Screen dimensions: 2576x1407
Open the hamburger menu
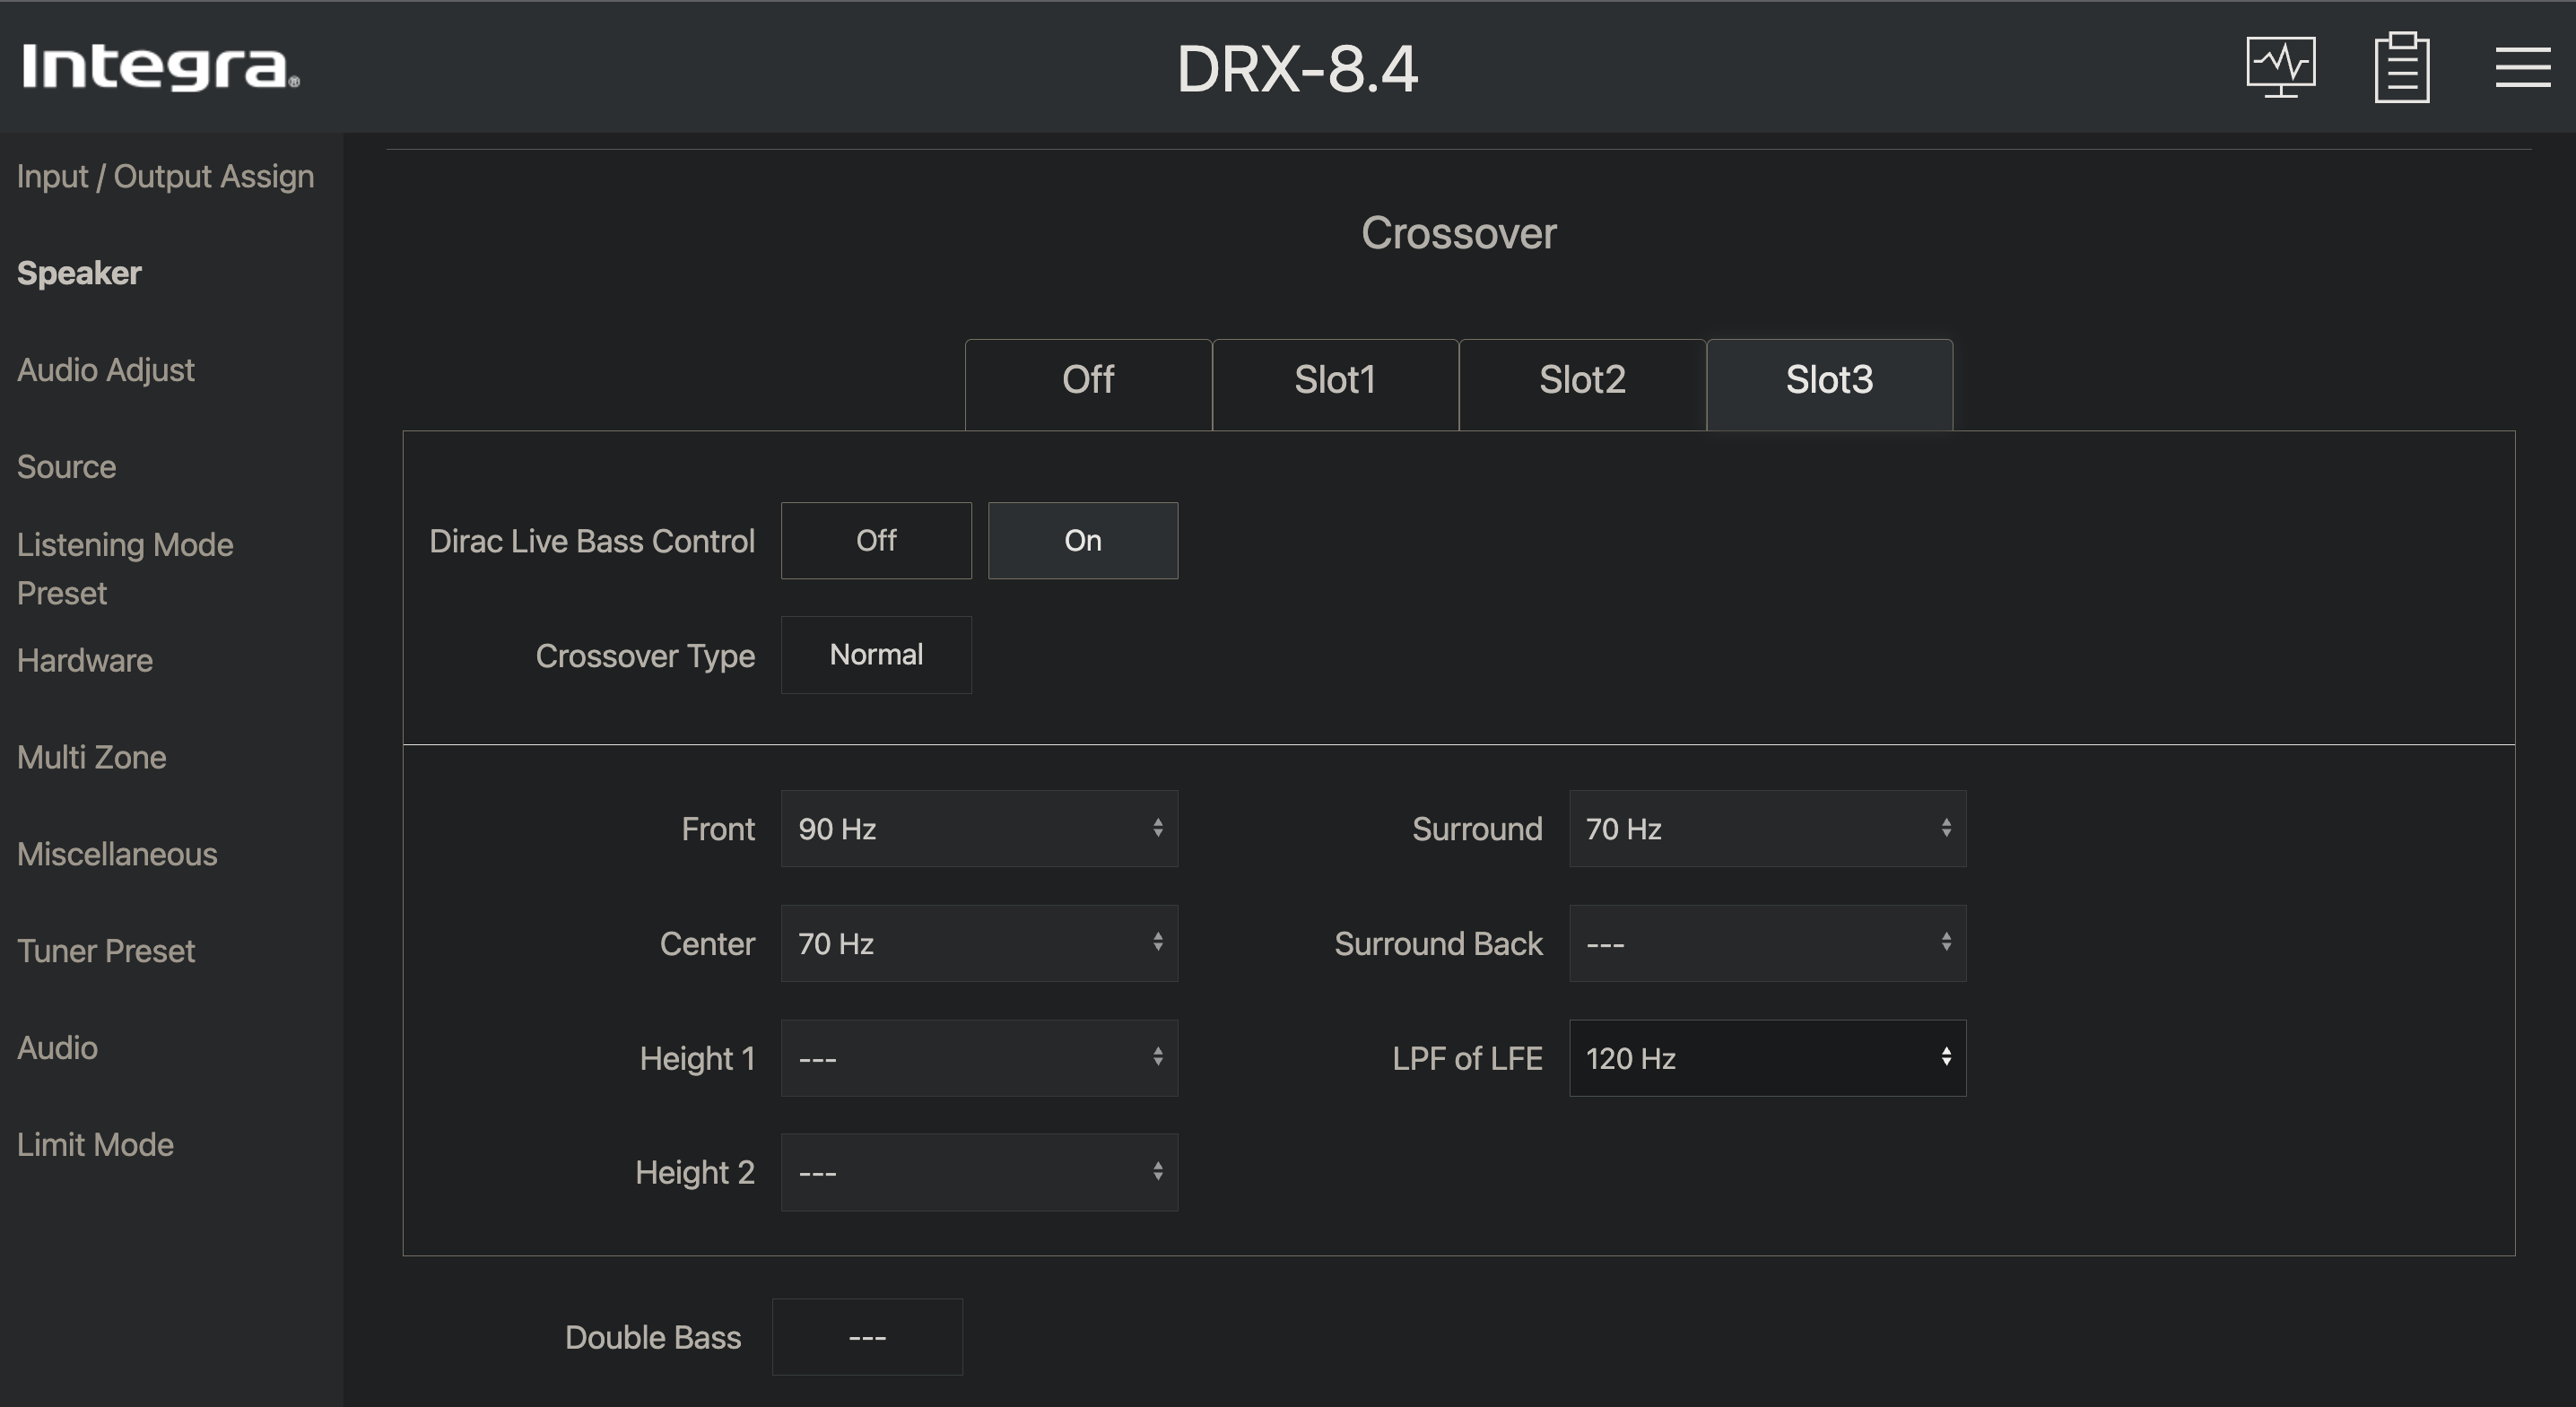2522,67
